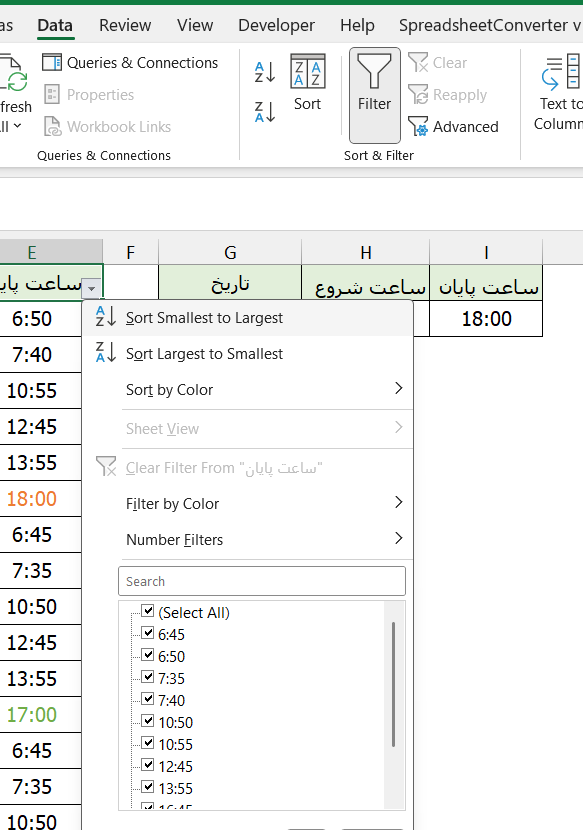Uncheck the 13:55 checkbox
583x830 pixels.
[x=148, y=787]
